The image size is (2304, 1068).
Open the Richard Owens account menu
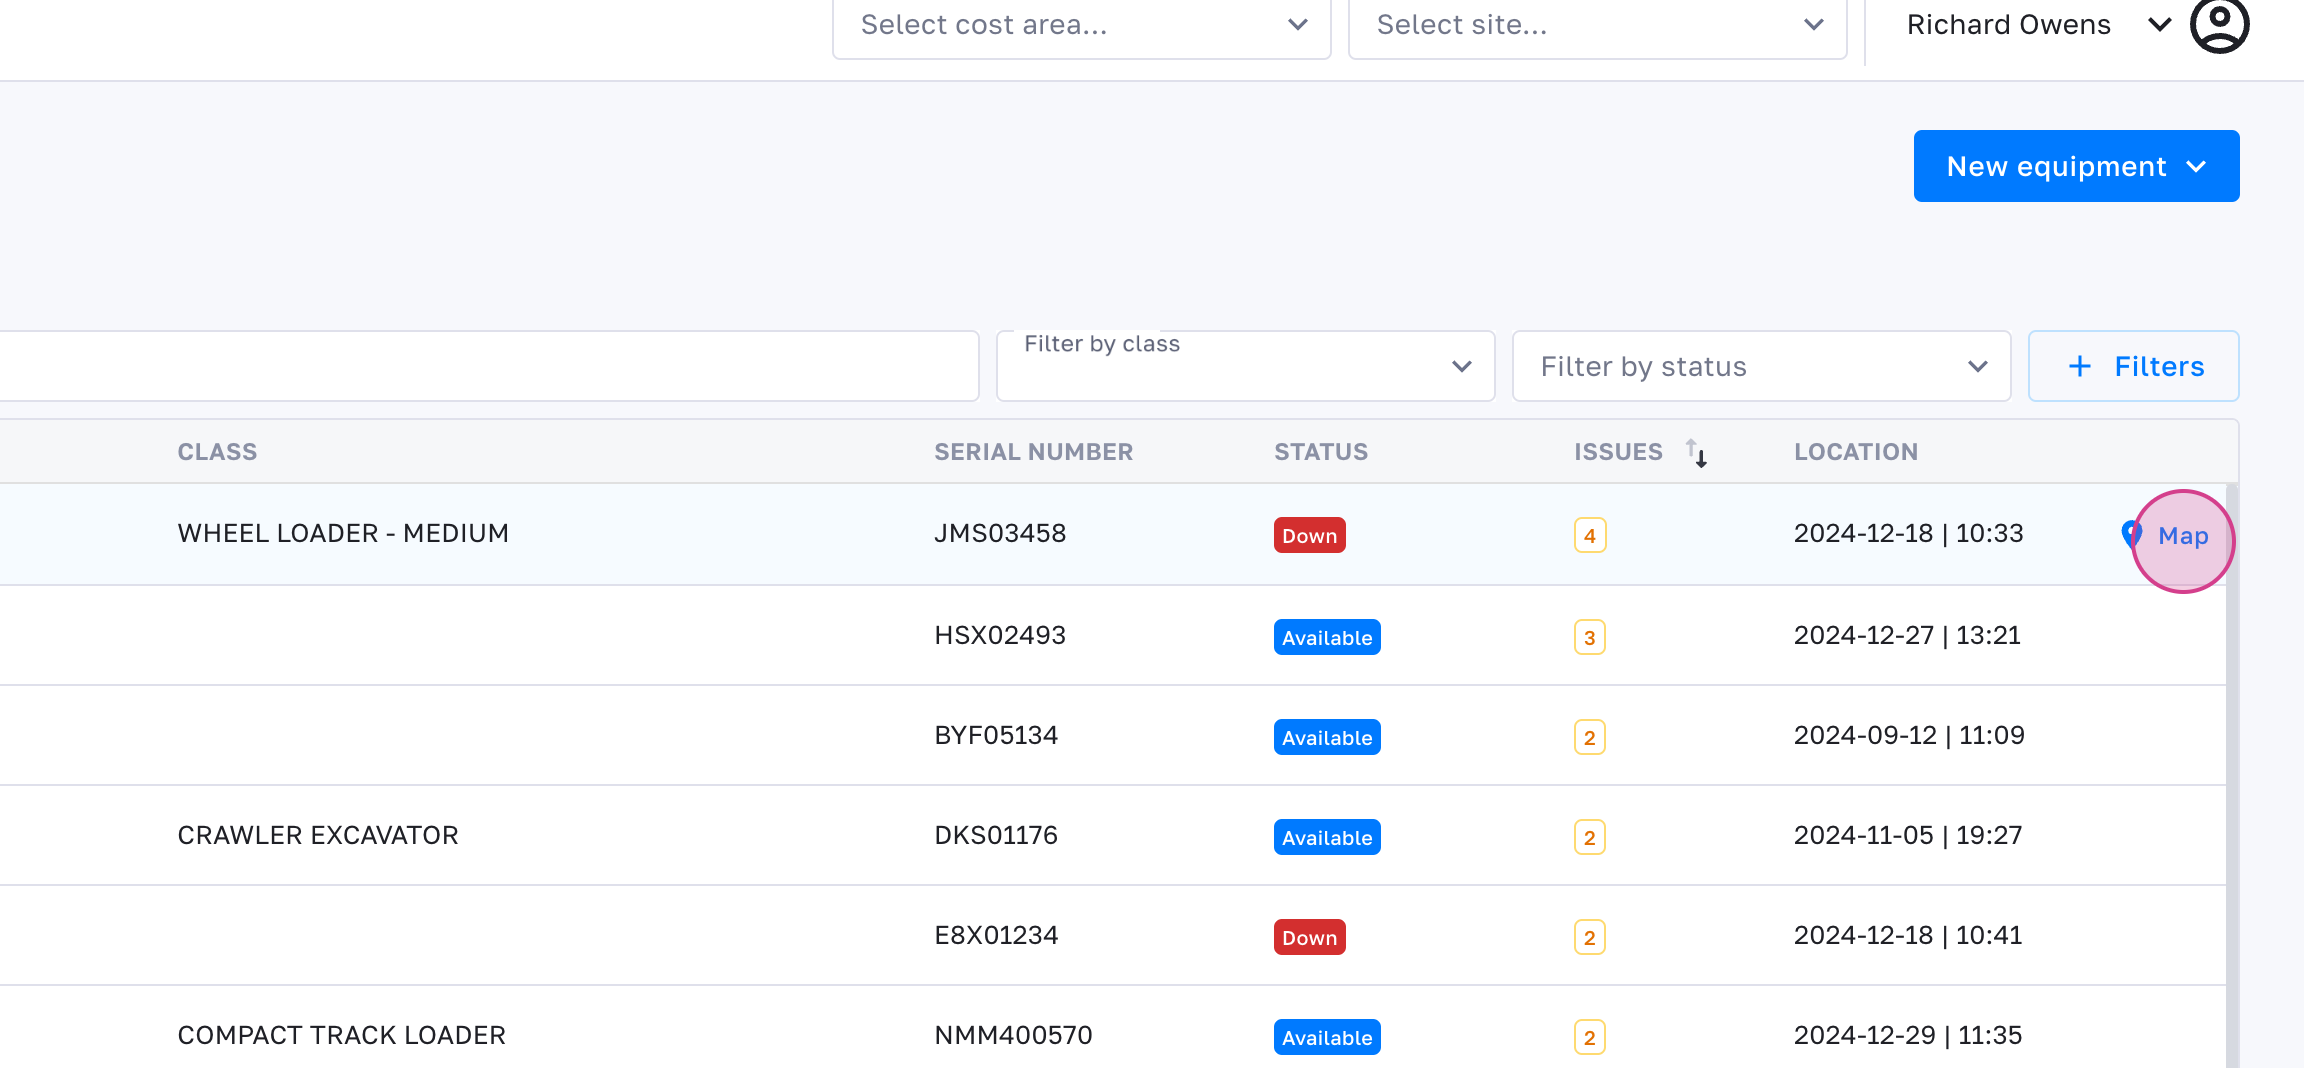pyautogui.click(x=2035, y=25)
